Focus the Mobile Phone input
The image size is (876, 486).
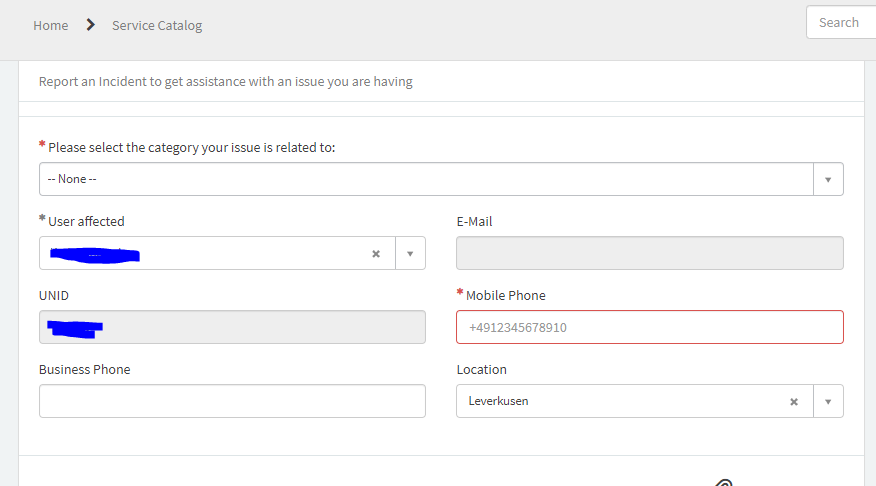coord(650,327)
